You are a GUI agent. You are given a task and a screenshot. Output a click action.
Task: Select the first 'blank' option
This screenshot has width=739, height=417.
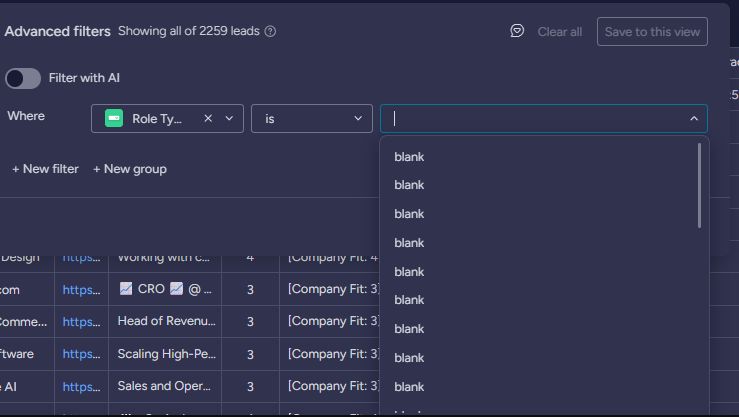[409, 157]
